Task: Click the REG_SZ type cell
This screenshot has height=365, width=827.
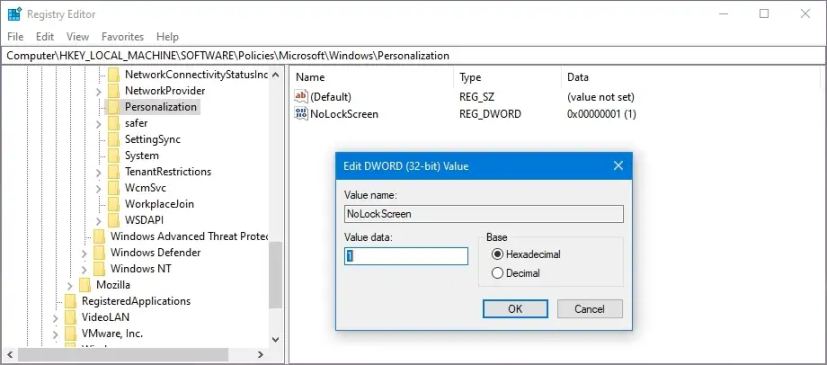Action: [x=477, y=97]
